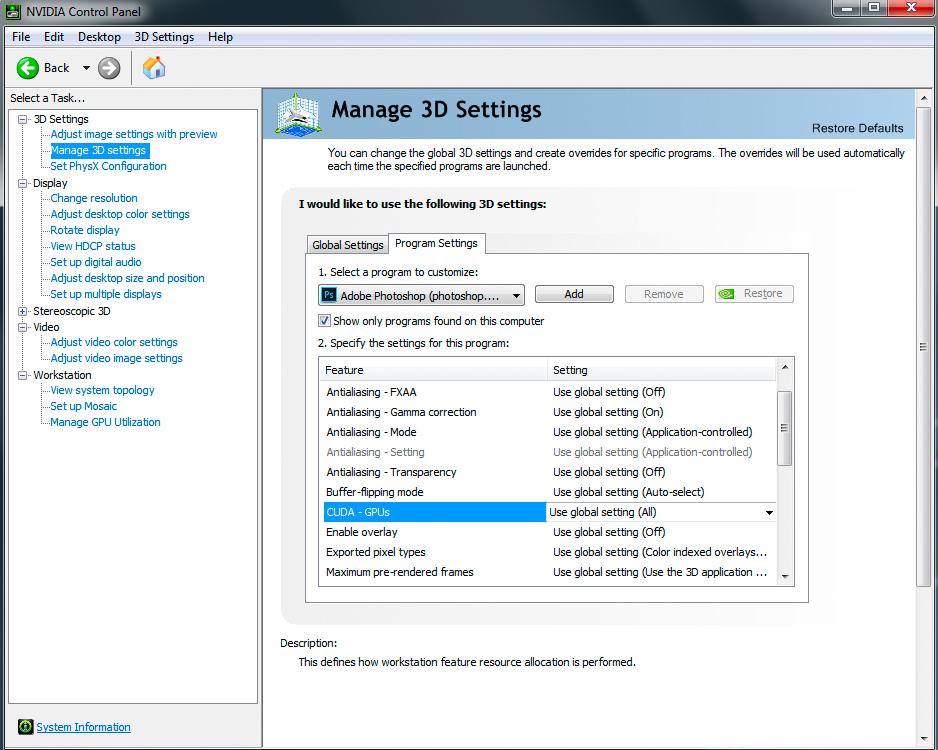
Task: Click the Restore button with NVIDIA logo
Action: (754, 294)
